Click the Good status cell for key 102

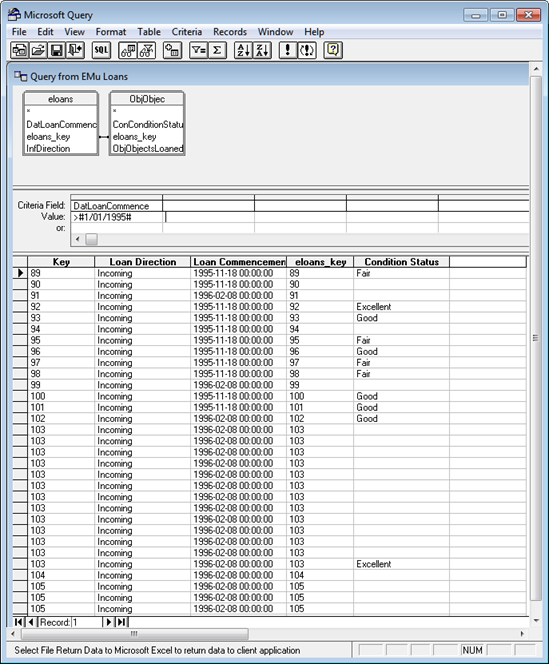click(x=402, y=418)
